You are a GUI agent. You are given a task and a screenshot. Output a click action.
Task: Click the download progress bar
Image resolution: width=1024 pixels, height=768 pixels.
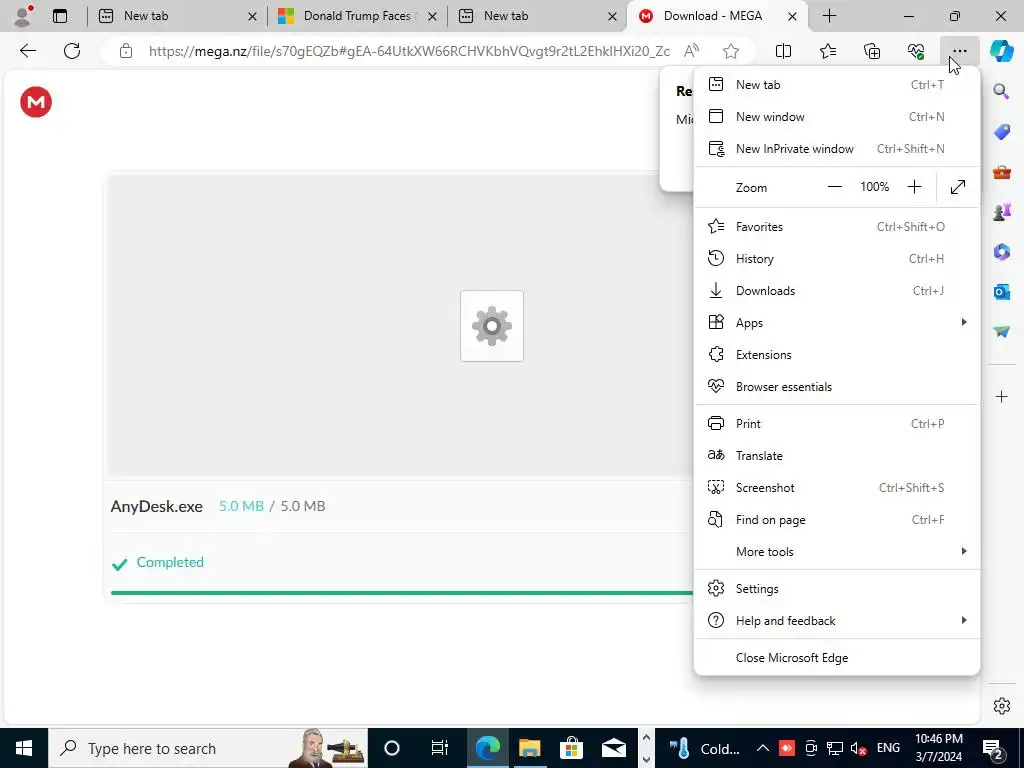401,593
